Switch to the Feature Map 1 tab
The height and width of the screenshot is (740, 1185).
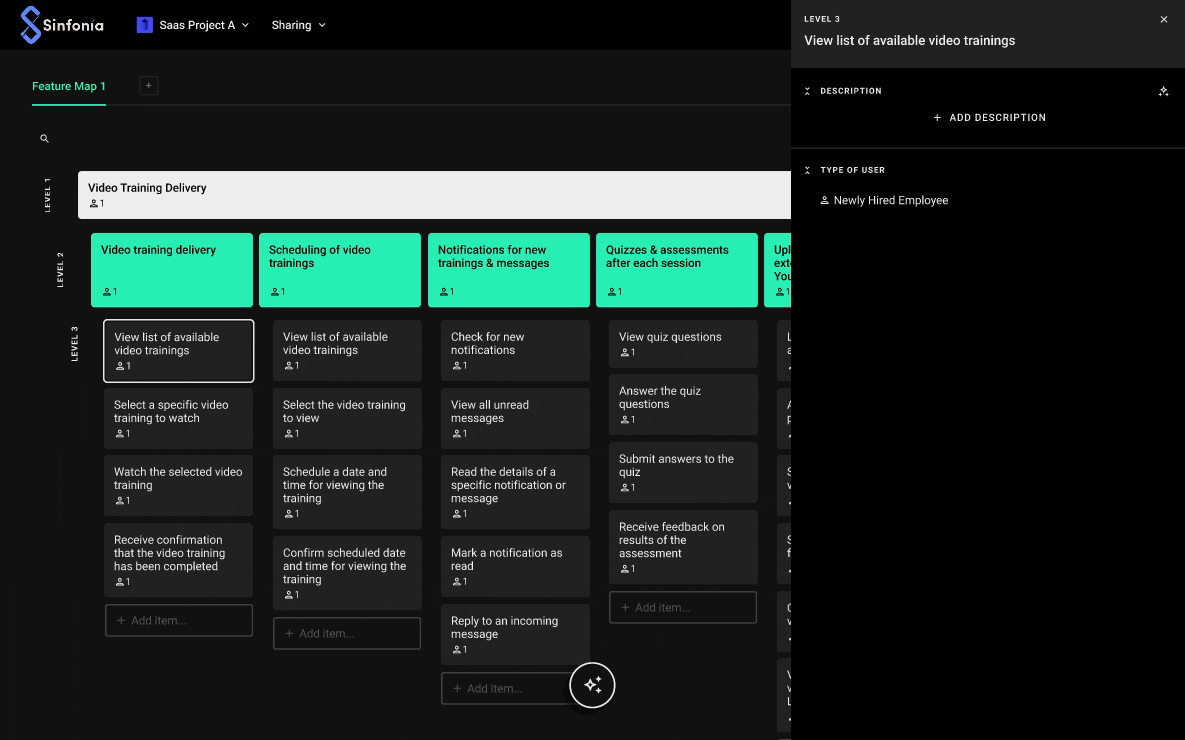coord(68,86)
